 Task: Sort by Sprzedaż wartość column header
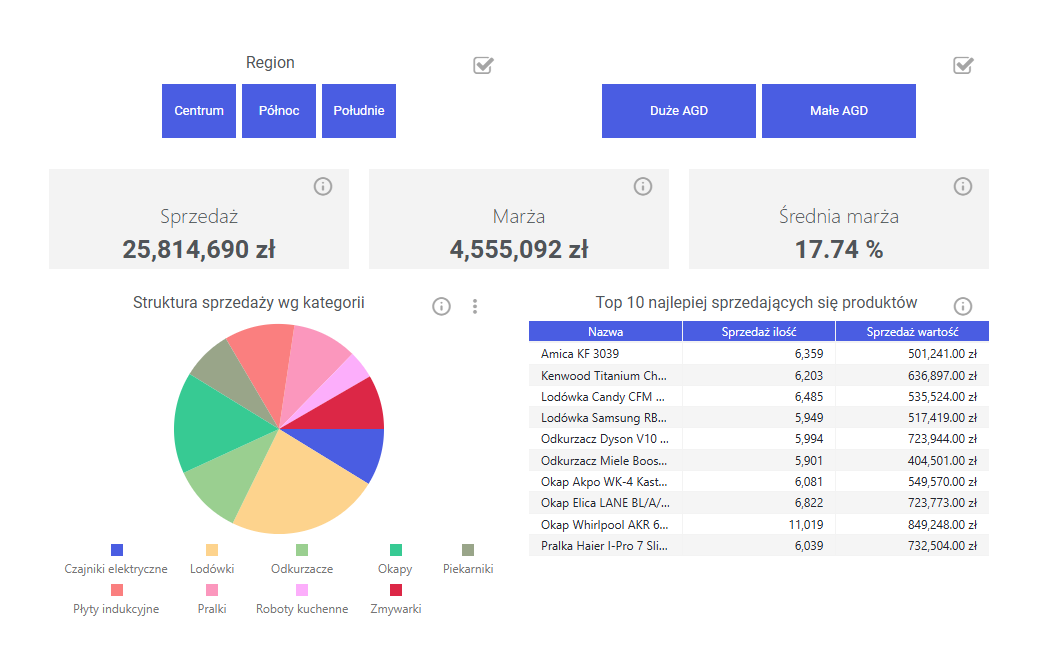tap(912, 331)
